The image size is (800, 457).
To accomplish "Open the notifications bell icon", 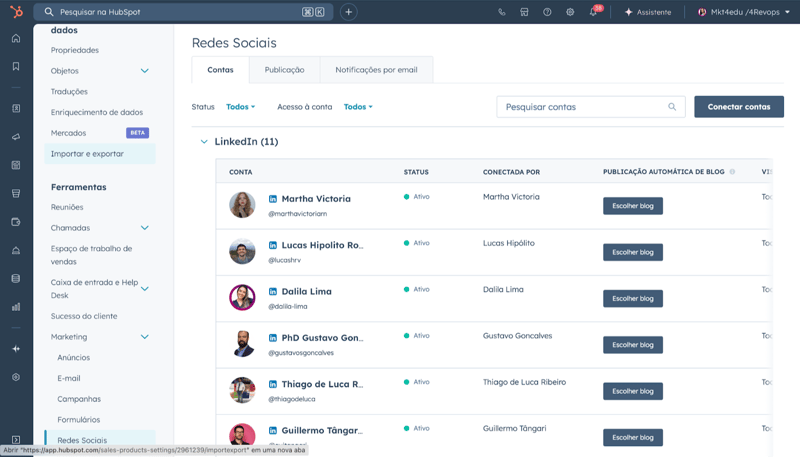I will pyautogui.click(x=593, y=12).
